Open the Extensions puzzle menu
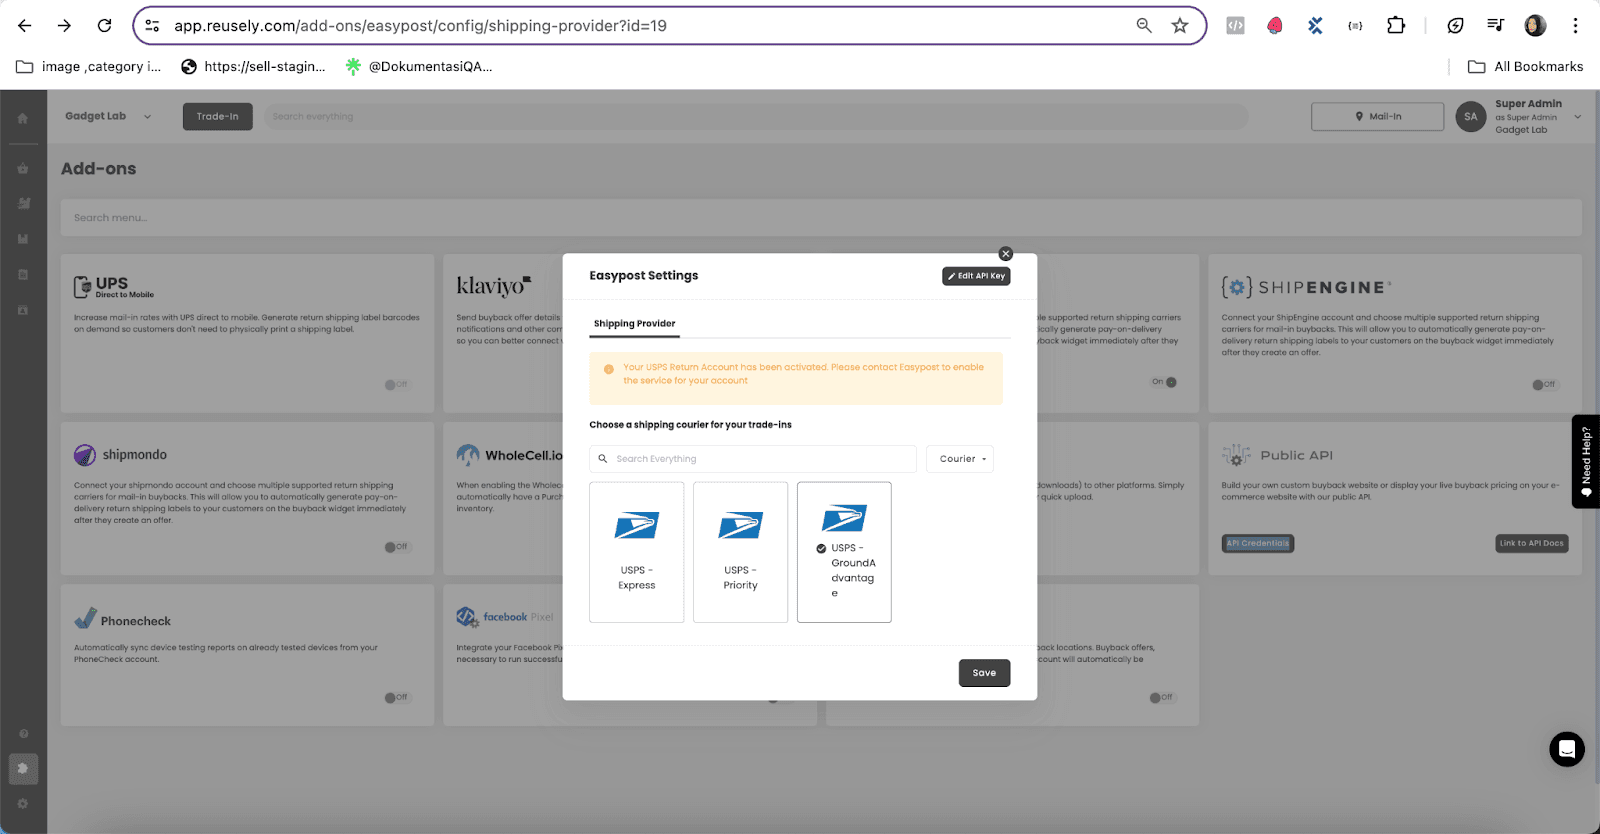Screen dimensions: 1600x834 [1396, 26]
